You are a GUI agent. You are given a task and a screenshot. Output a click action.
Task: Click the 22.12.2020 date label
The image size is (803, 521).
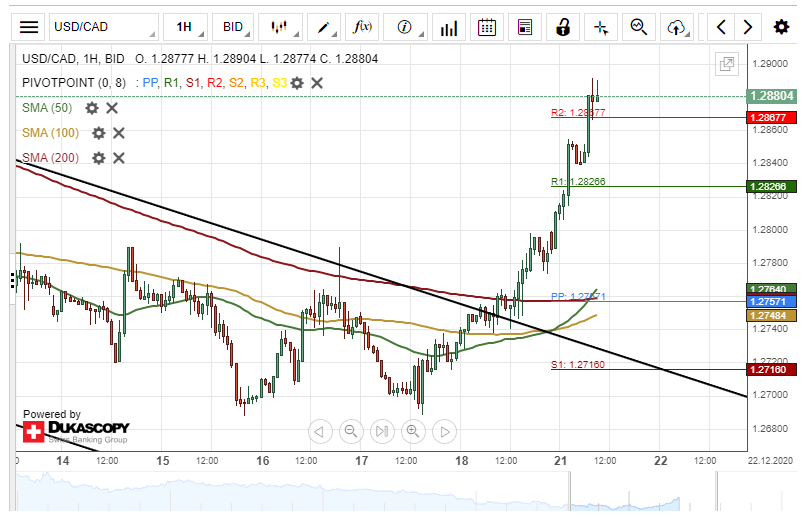(x=770, y=461)
